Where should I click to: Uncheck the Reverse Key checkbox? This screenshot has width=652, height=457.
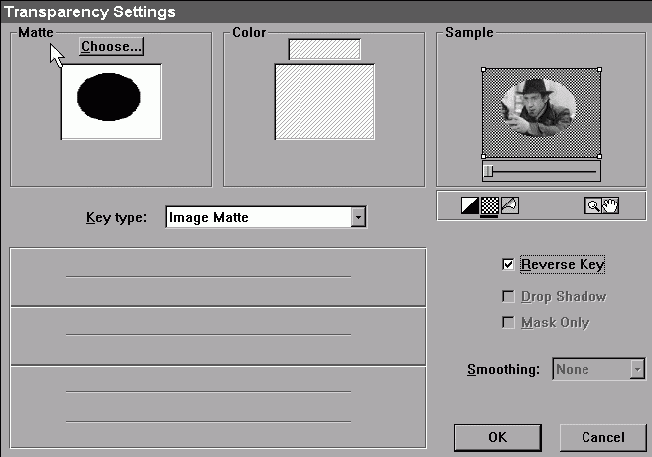509,265
